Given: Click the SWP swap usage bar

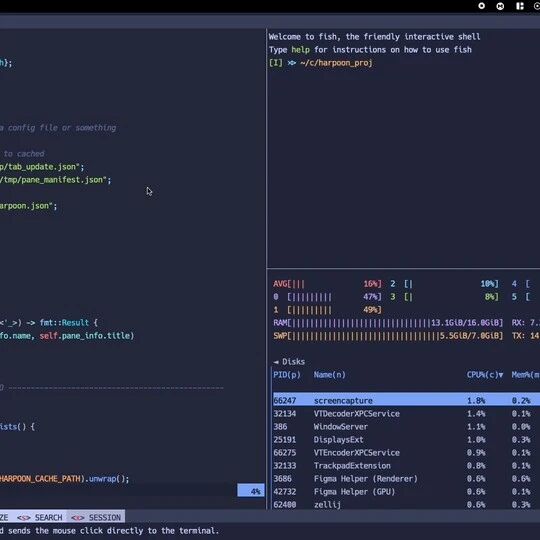Looking at the screenshot, I should pyautogui.click(x=388, y=336).
